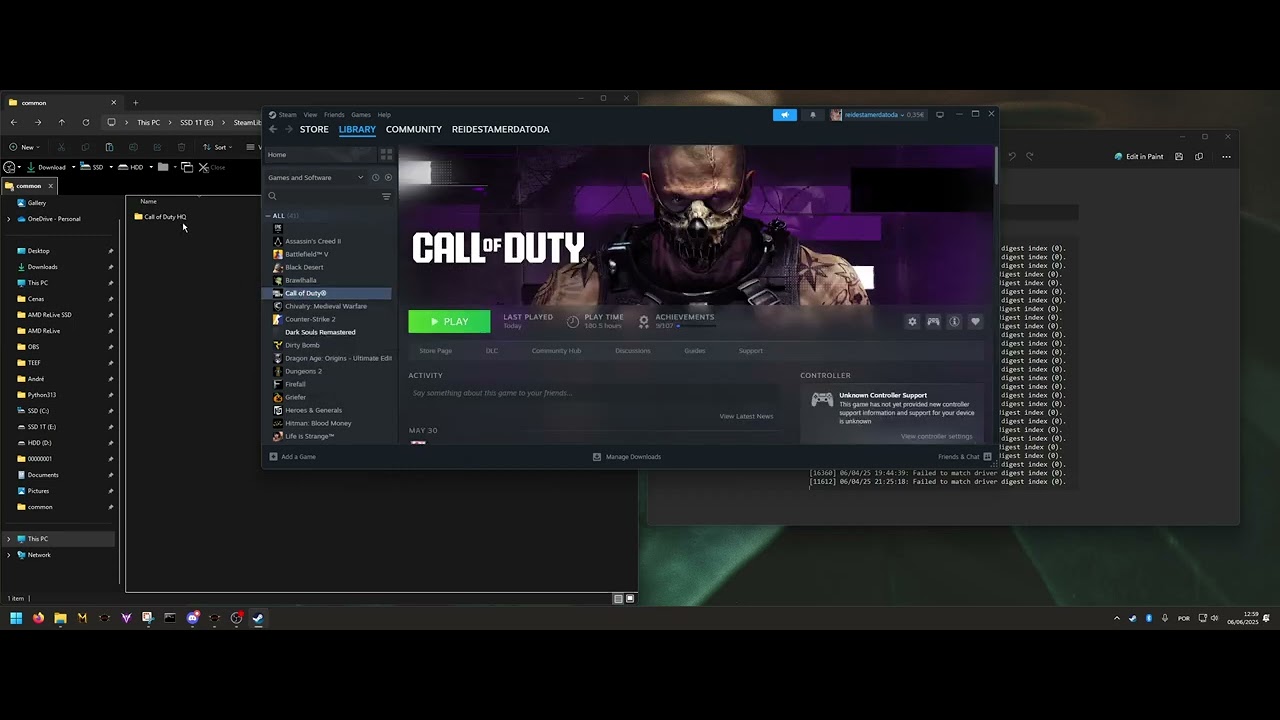Select Counter-Strike 2 in library
1280x720 pixels.
(x=310, y=319)
